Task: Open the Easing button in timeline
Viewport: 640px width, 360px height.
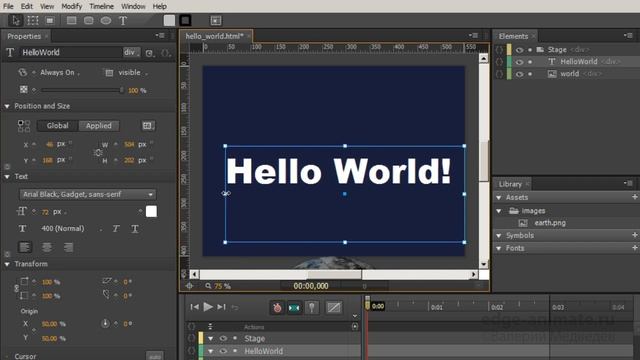Action: pos(333,307)
